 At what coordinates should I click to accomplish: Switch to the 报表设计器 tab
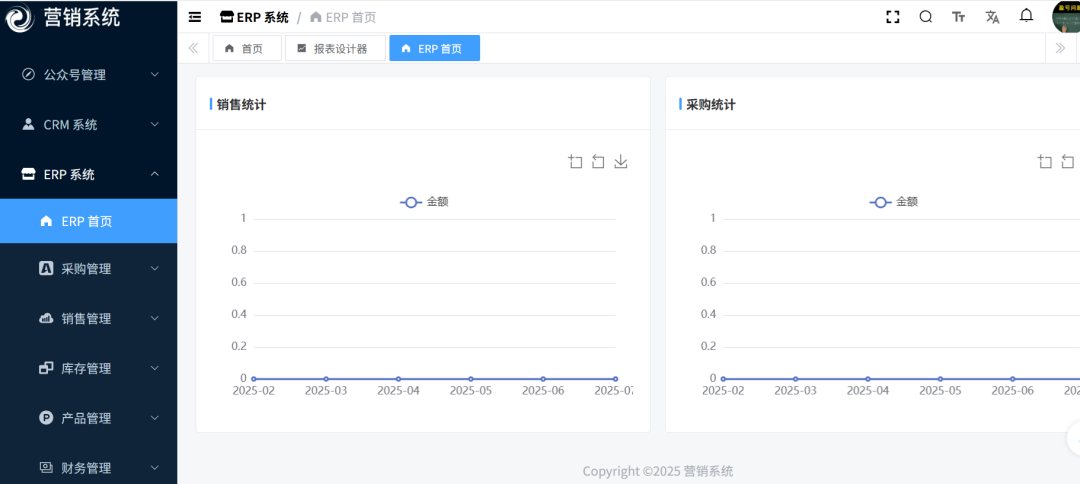335,48
